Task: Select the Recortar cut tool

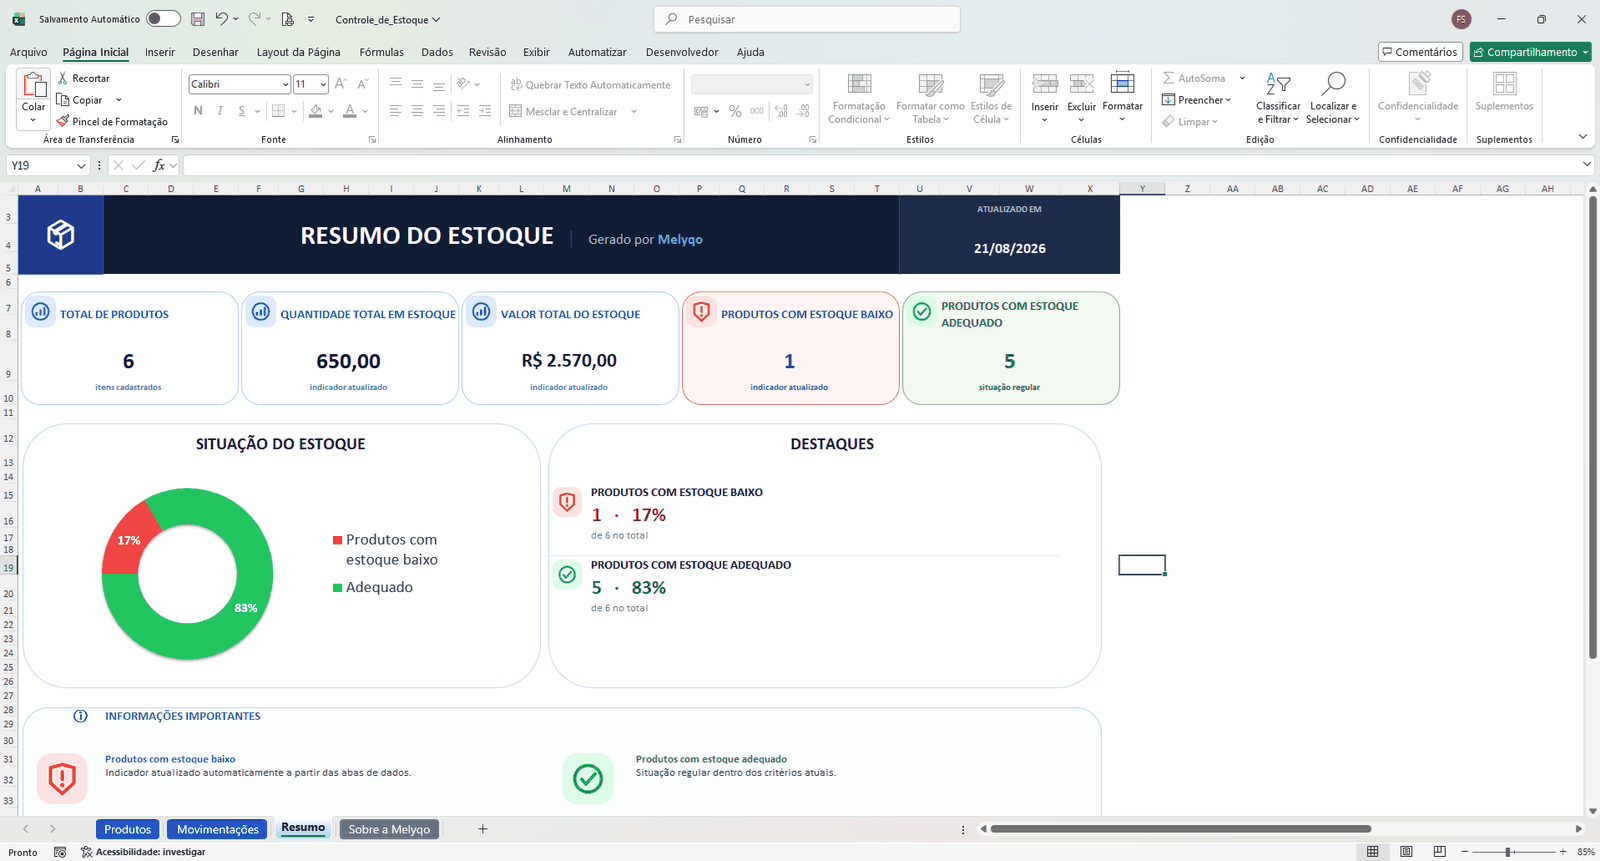Action: [x=83, y=78]
